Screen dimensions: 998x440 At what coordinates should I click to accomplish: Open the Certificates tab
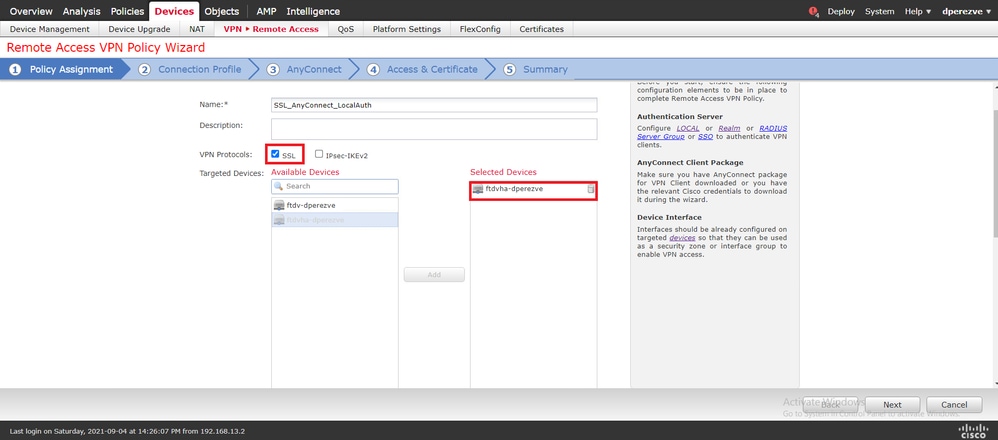pos(542,29)
